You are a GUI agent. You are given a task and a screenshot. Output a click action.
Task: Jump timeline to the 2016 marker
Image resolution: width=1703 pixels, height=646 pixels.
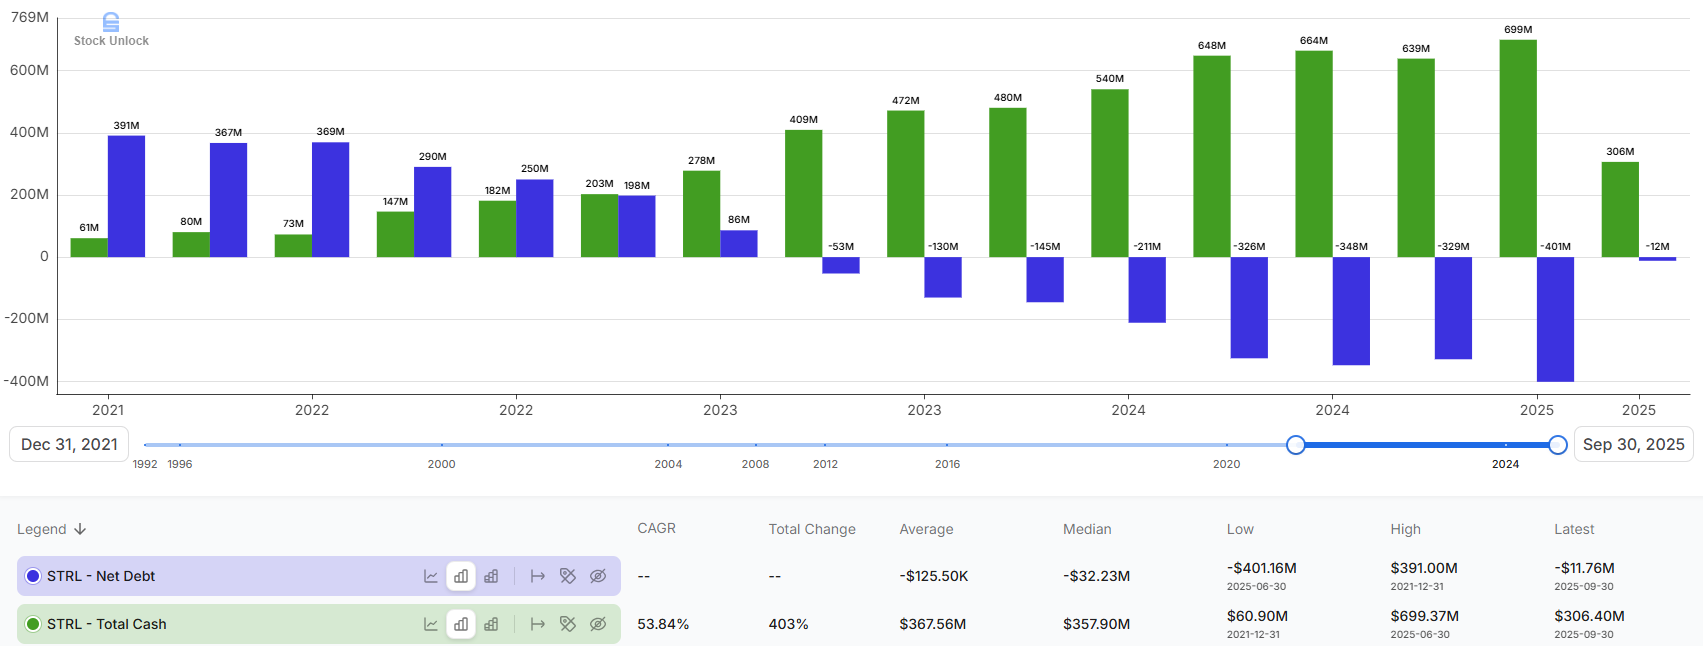pyautogui.click(x=947, y=464)
